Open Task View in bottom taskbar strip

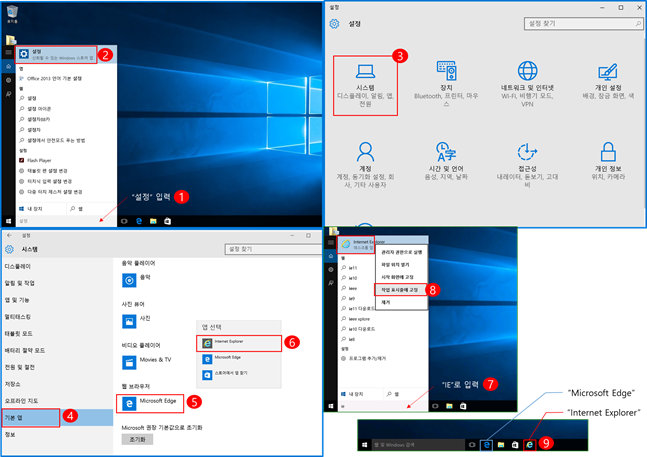[x=472, y=445]
